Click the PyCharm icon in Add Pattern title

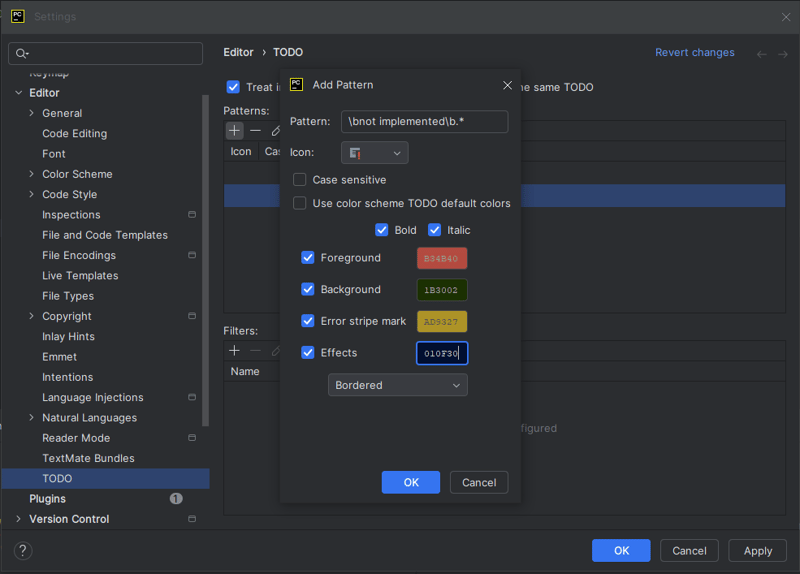click(296, 85)
